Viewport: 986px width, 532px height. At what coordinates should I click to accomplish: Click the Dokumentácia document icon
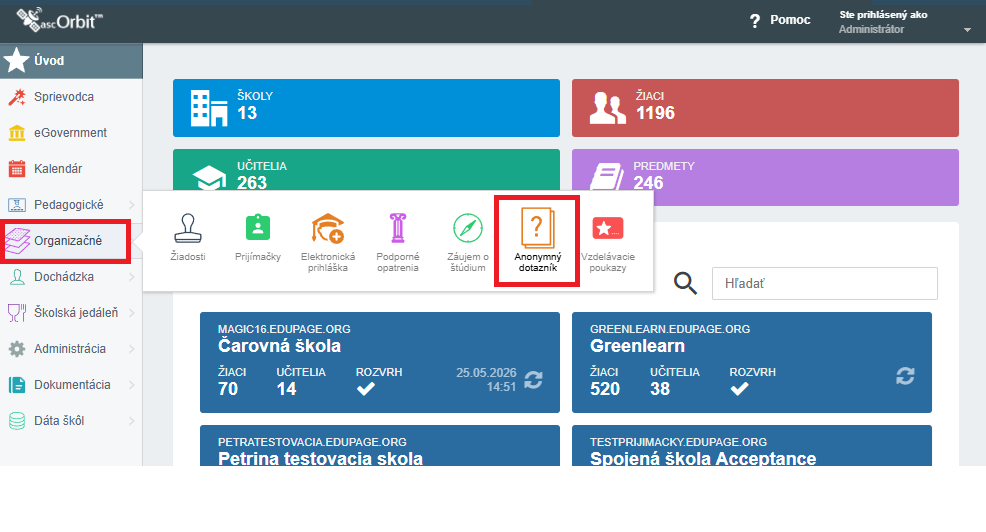click(17, 385)
